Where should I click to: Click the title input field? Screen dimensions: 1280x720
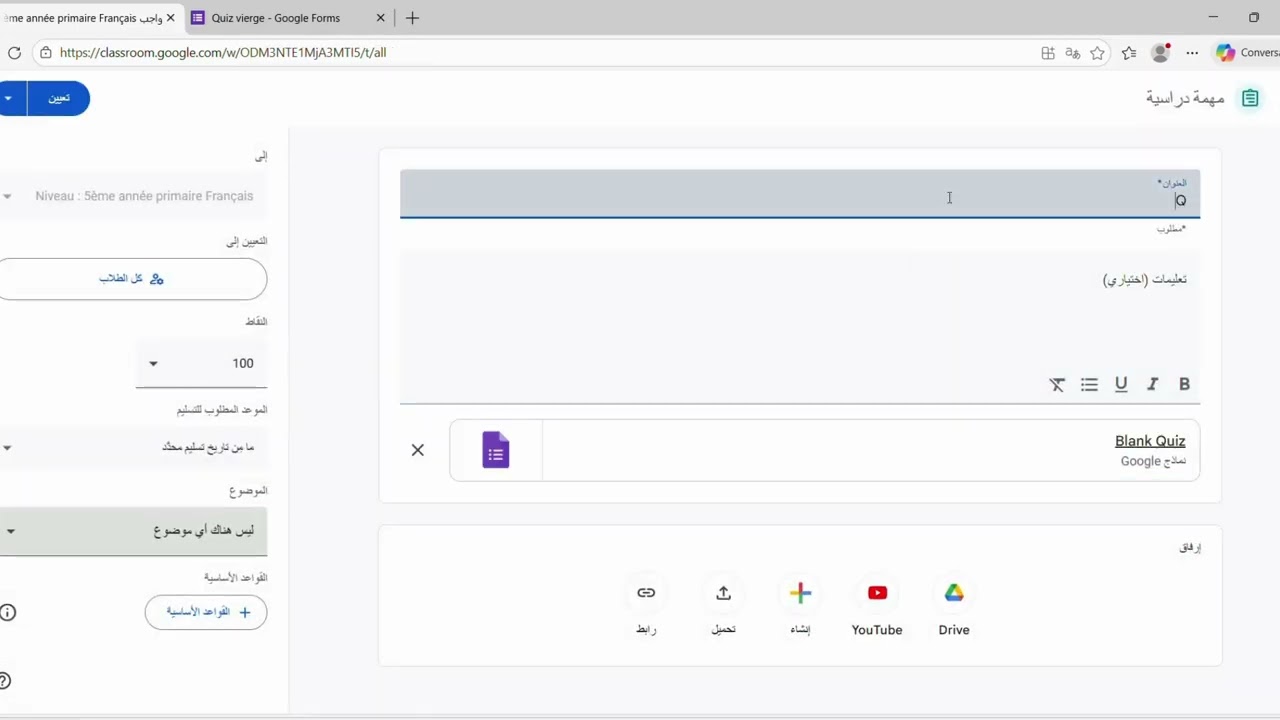[800, 194]
